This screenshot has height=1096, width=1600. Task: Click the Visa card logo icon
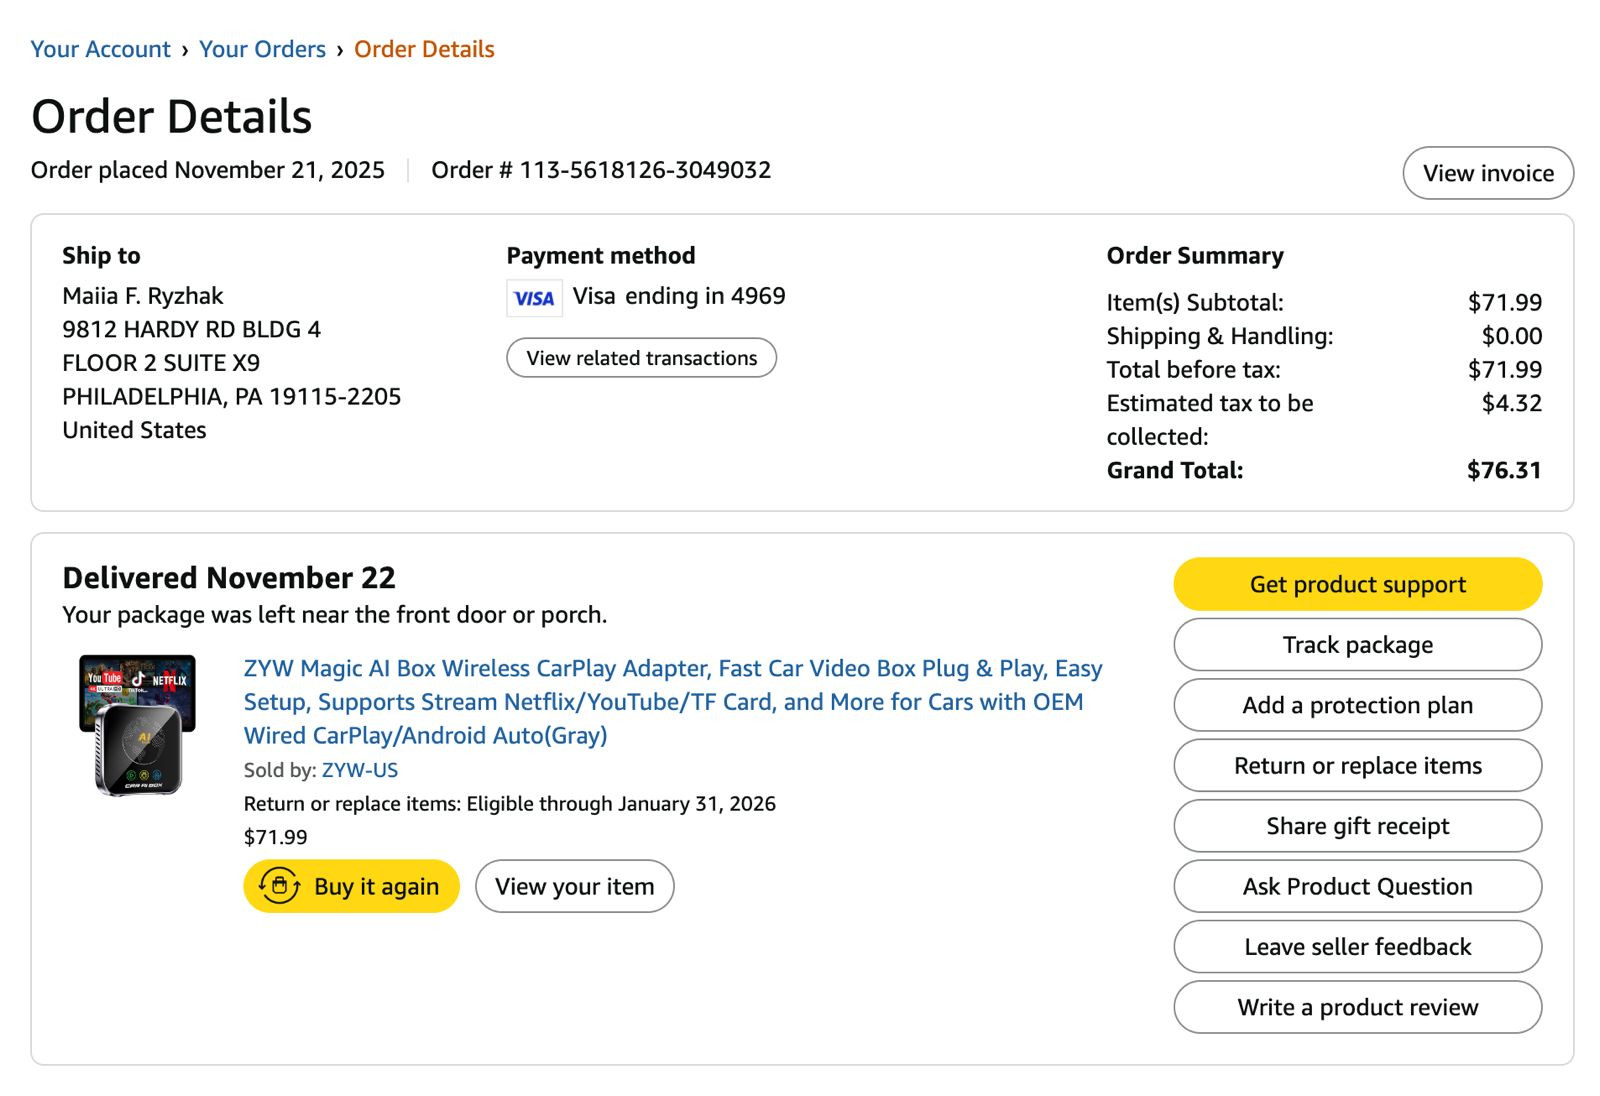click(534, 298)
